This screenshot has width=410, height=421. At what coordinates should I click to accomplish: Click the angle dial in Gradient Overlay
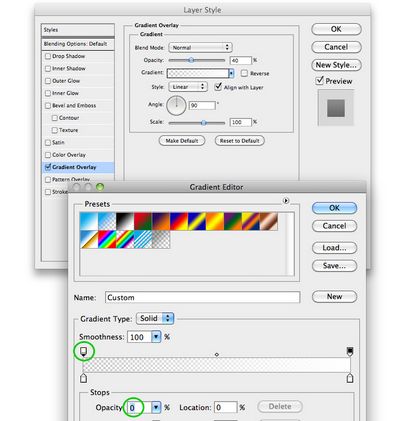176,105
